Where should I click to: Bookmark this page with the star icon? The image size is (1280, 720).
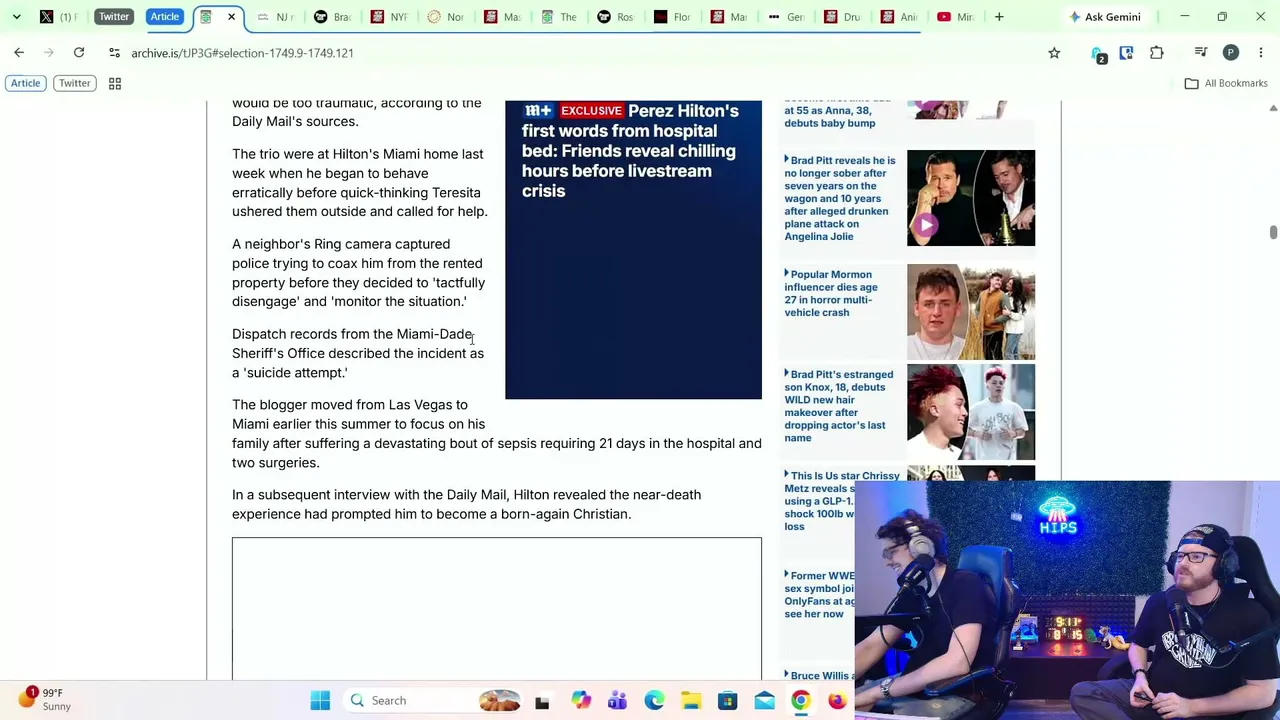pos(1054,53)
